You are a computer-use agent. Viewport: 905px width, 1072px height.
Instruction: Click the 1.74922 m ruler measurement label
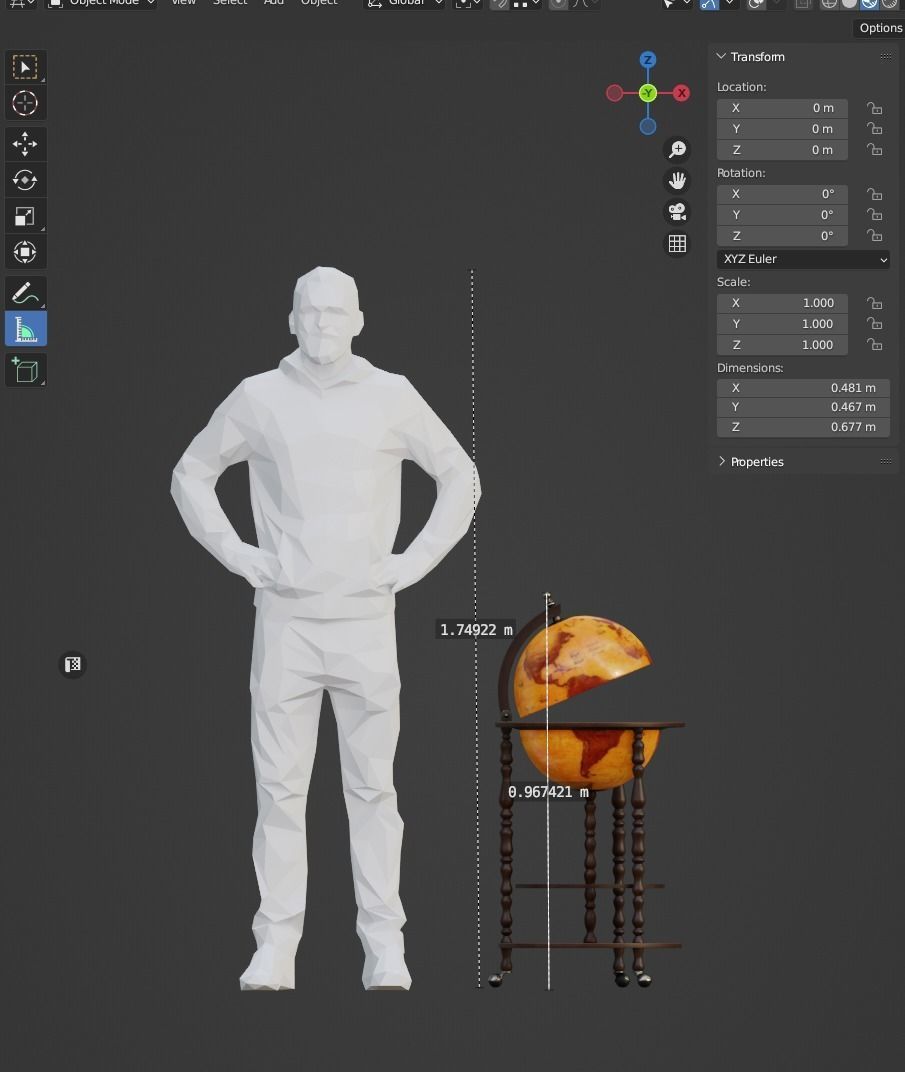(476, 630)
